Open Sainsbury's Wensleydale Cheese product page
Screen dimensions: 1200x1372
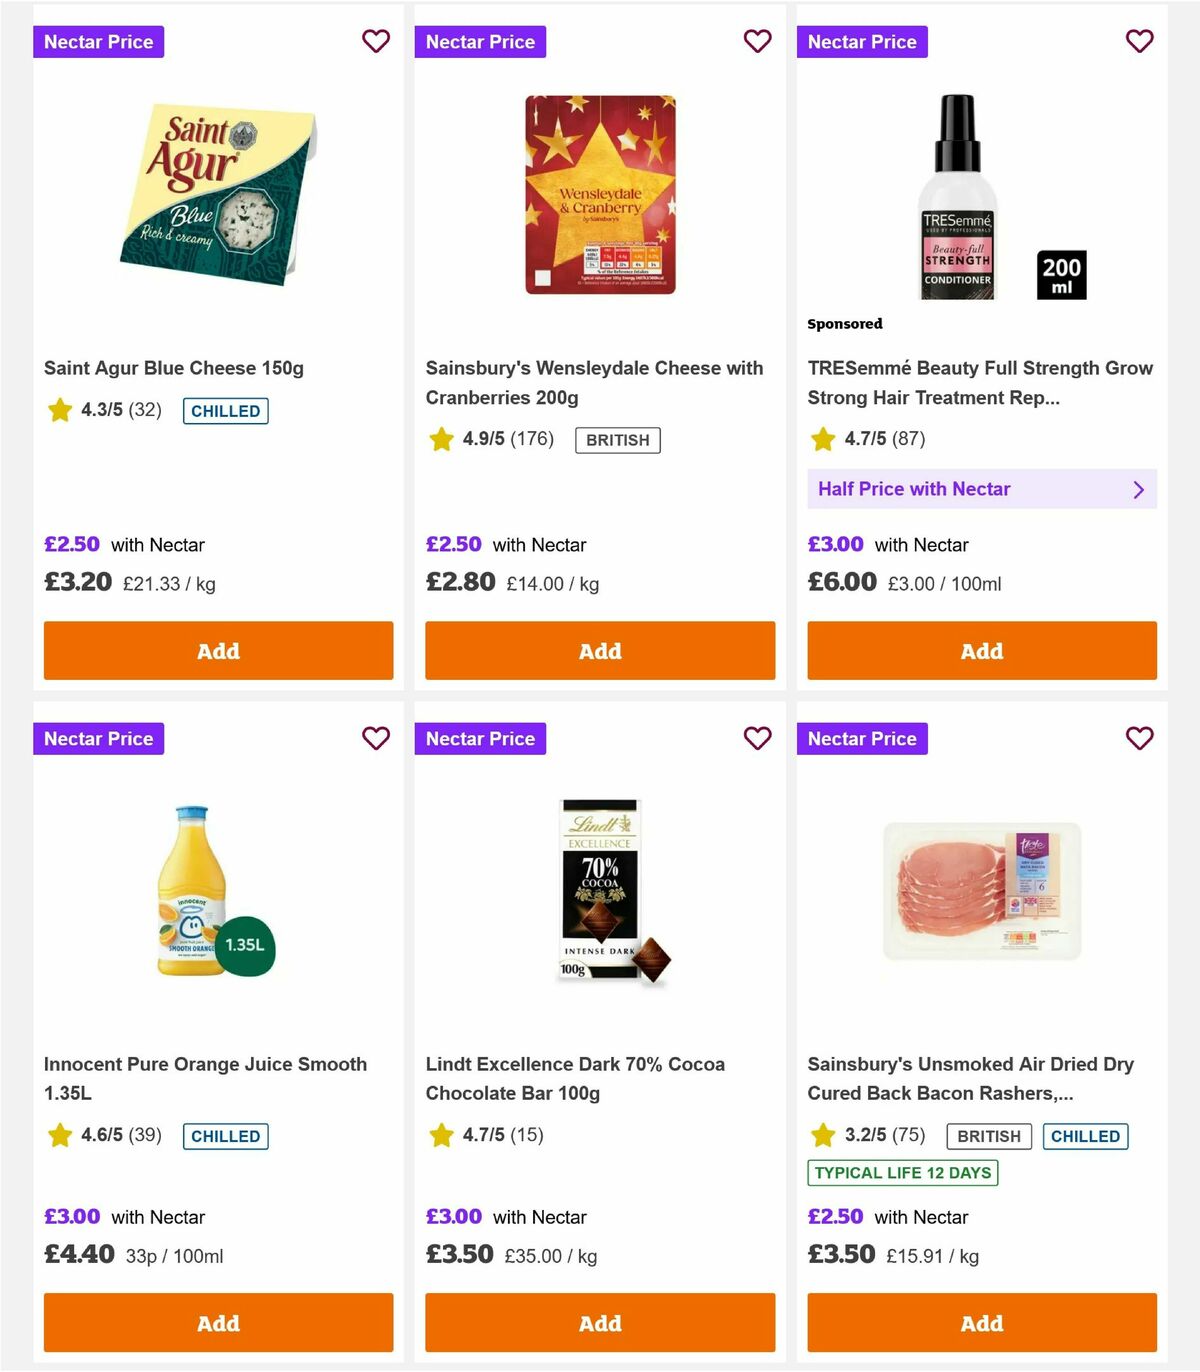(595, 382)
